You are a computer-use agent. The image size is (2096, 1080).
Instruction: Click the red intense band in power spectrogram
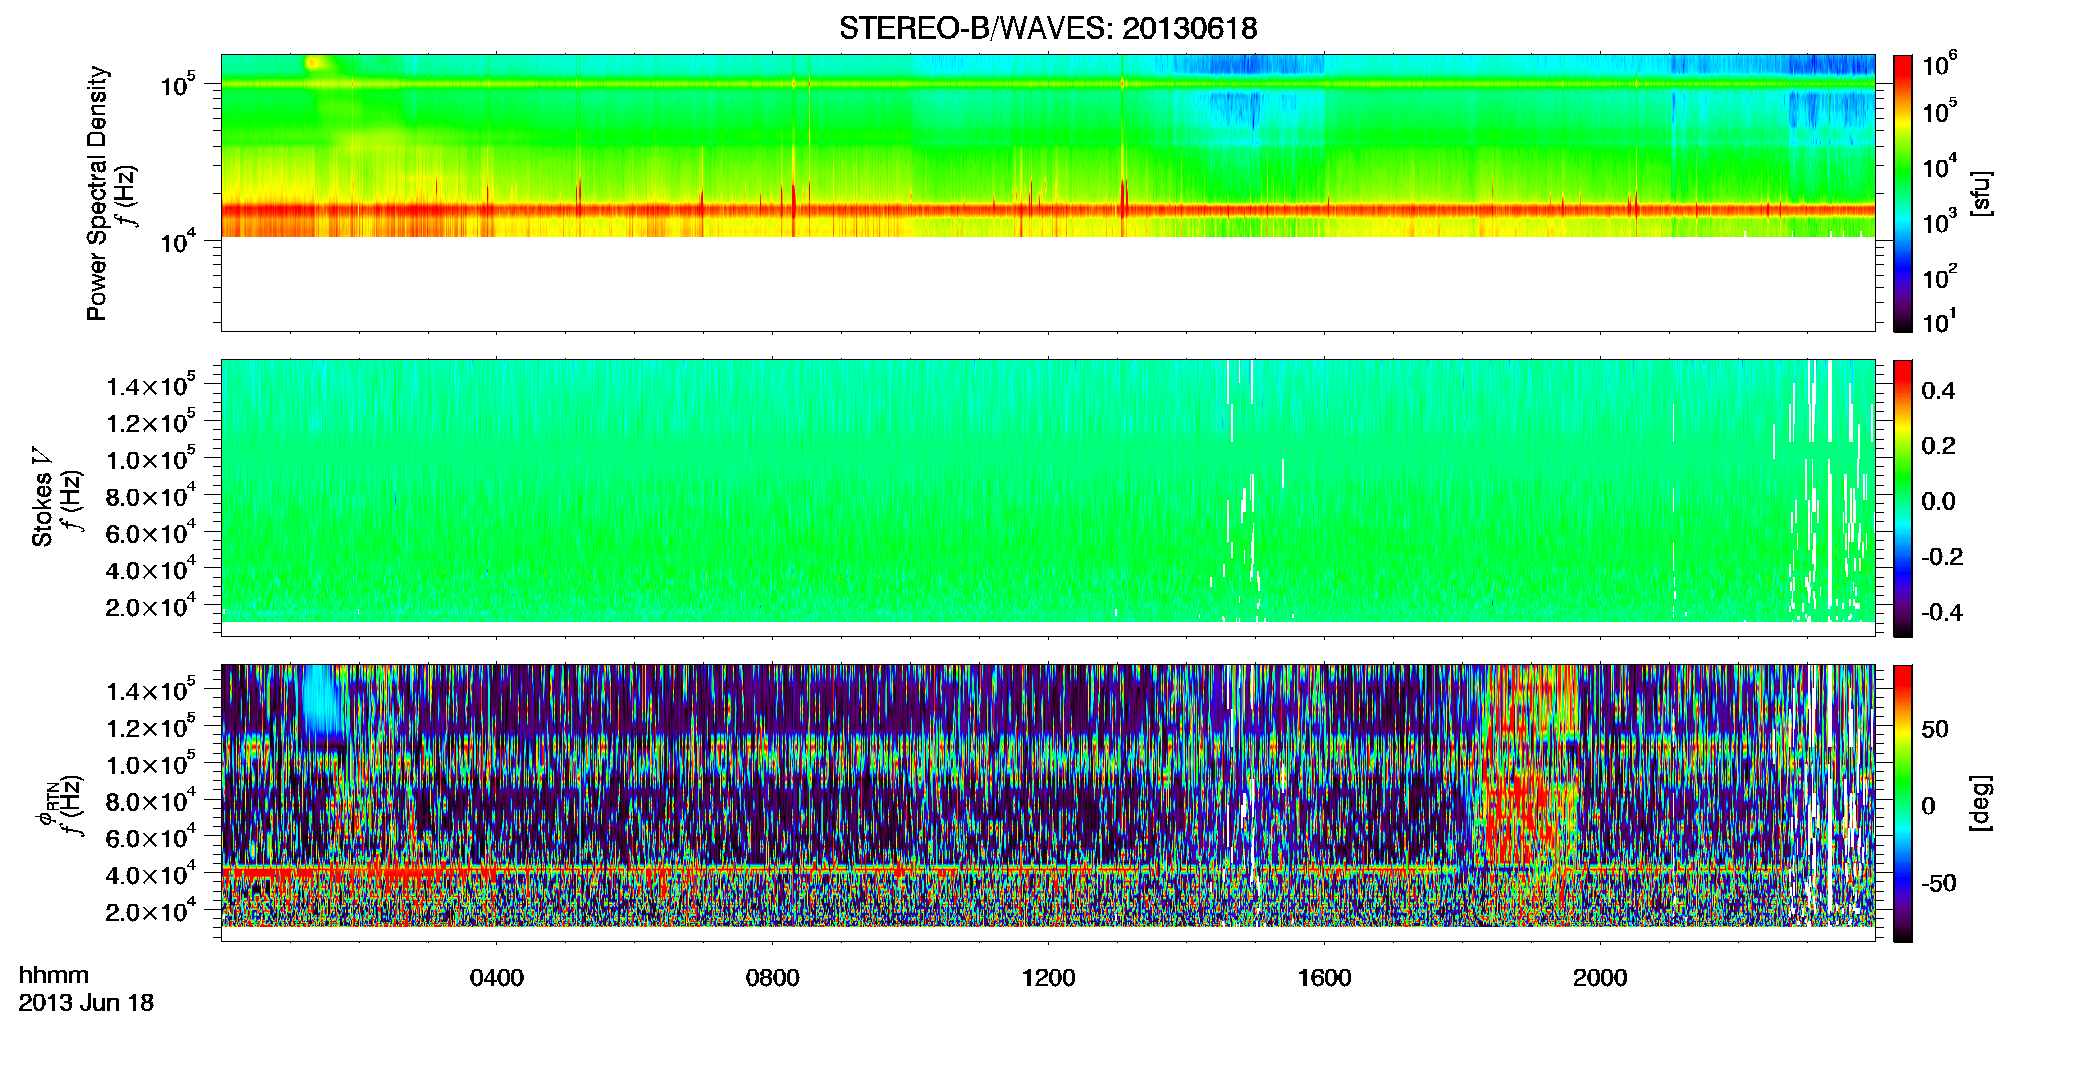[x=1048, y=210]
